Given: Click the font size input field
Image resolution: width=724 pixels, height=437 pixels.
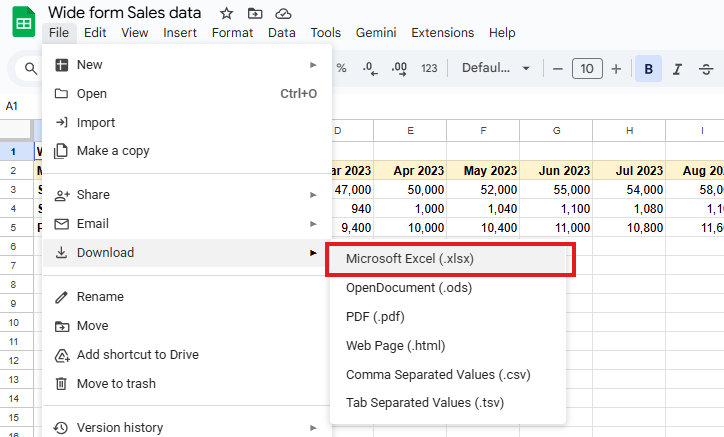Looking at the screenshot, I should (x=586, y=69).
